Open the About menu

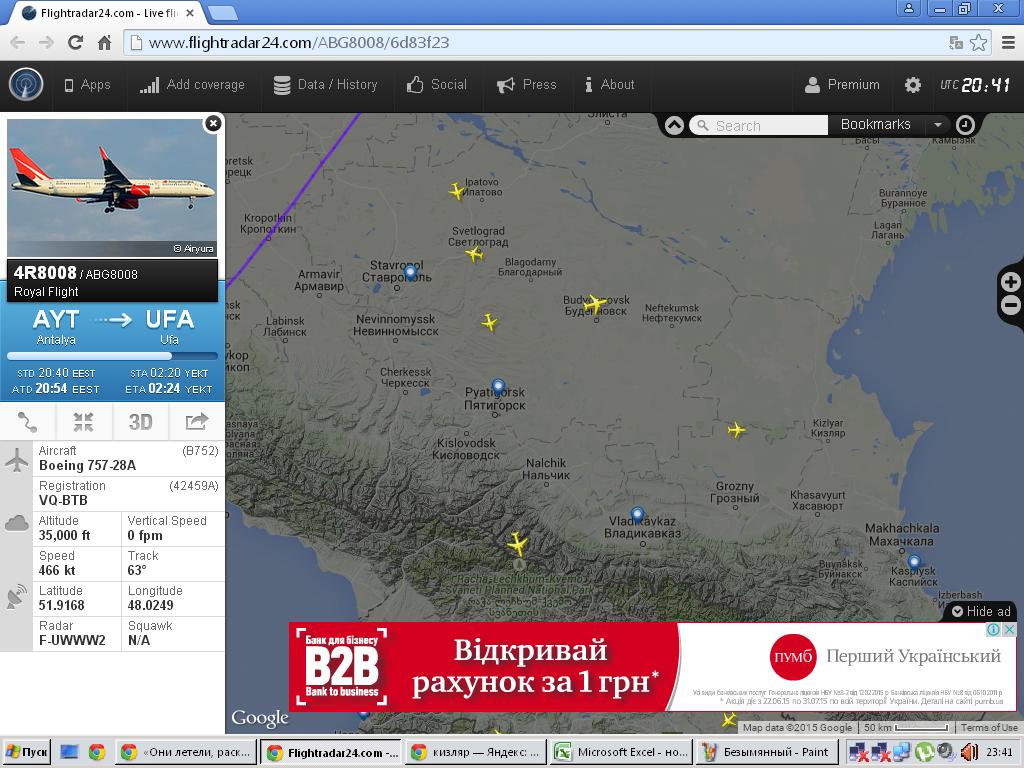(x=609, y=85)
